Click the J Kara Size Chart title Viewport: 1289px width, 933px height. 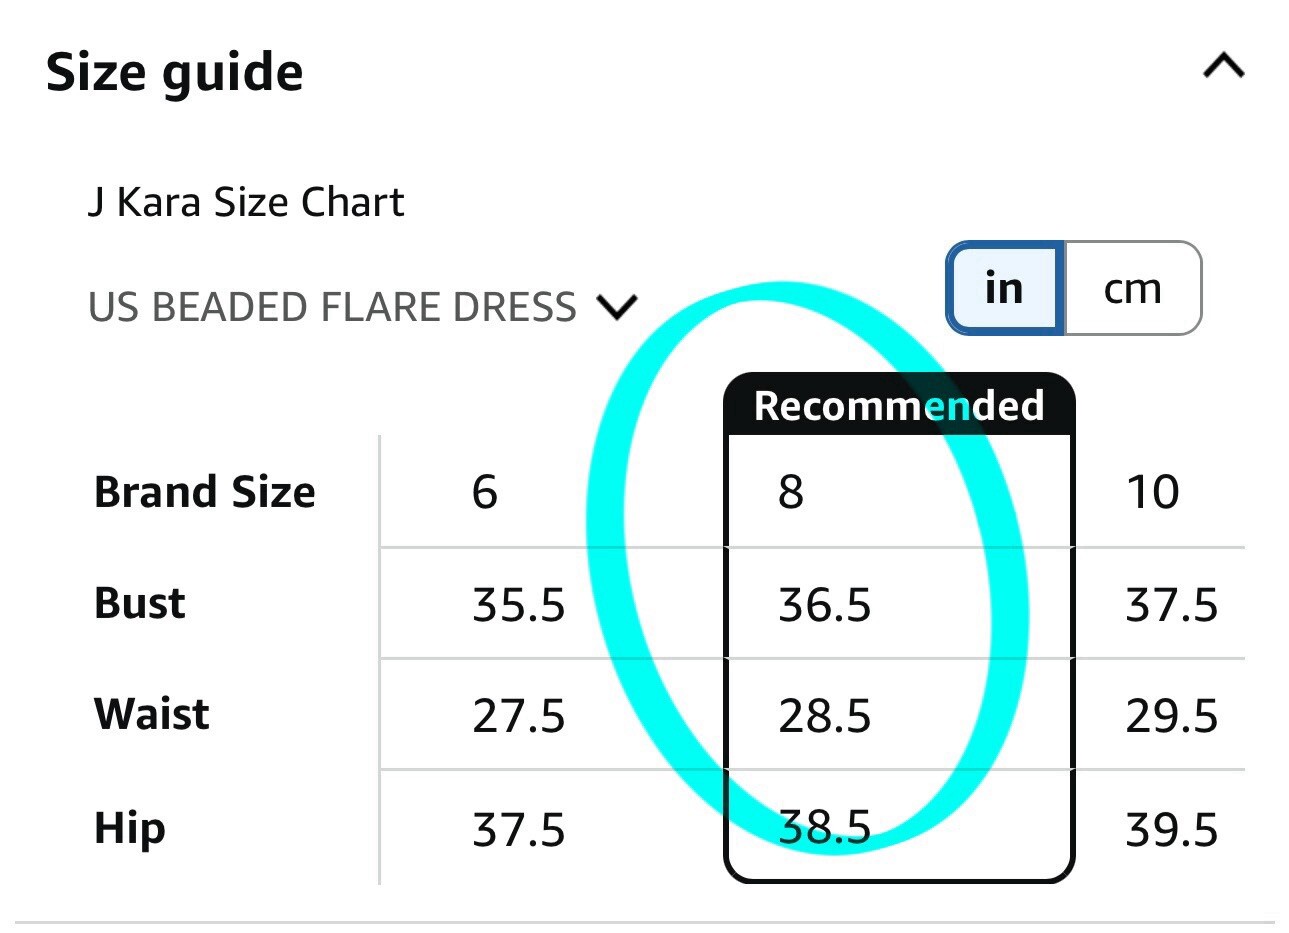pos(246,202)
